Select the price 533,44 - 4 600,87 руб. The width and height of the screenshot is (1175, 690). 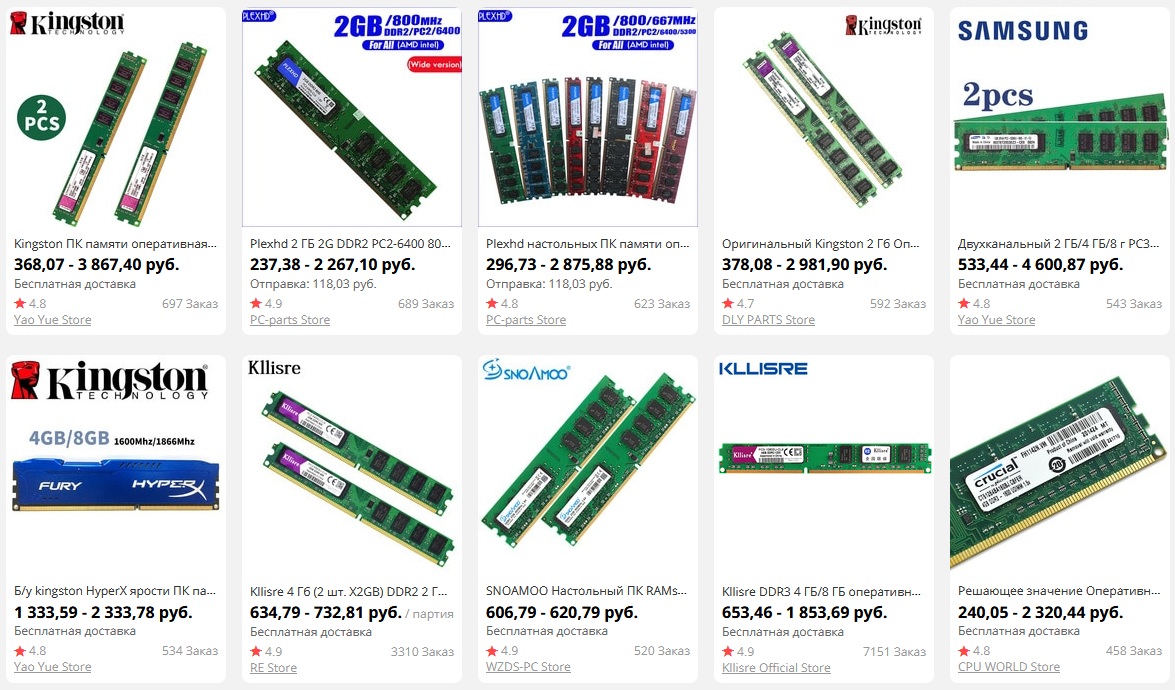click(x=1040, y=264)
